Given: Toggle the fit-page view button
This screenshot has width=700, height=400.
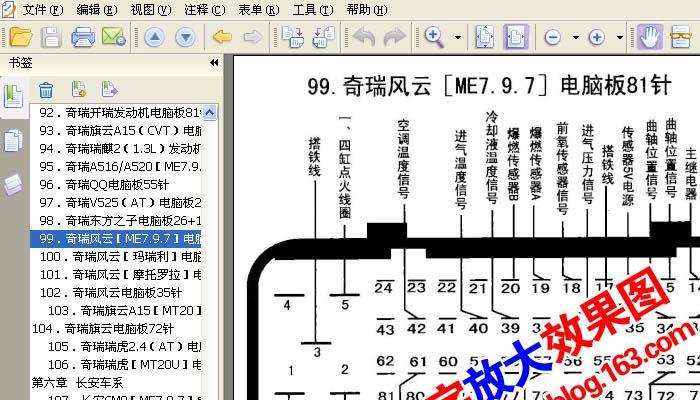Looking at the screenshot, I should click(516, 37).
